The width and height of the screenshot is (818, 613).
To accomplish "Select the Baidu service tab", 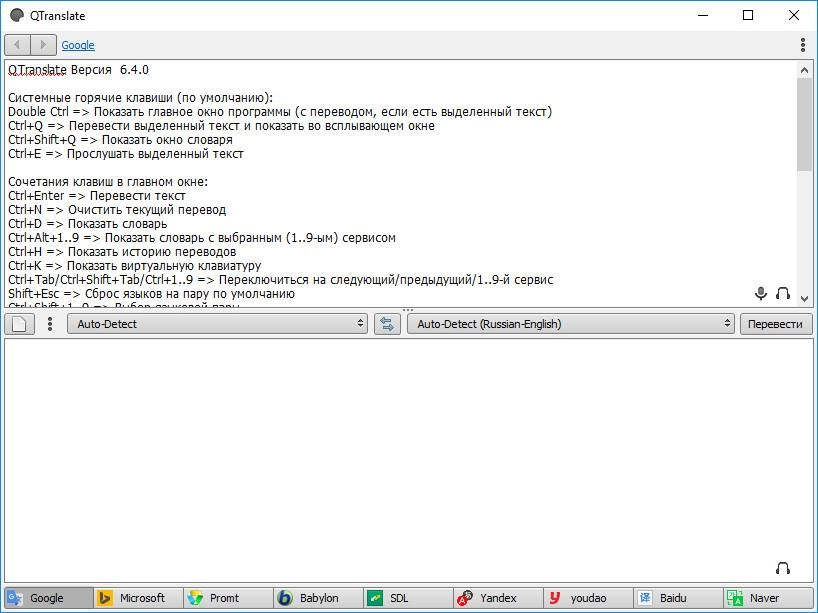I will (x=678, y=598).
